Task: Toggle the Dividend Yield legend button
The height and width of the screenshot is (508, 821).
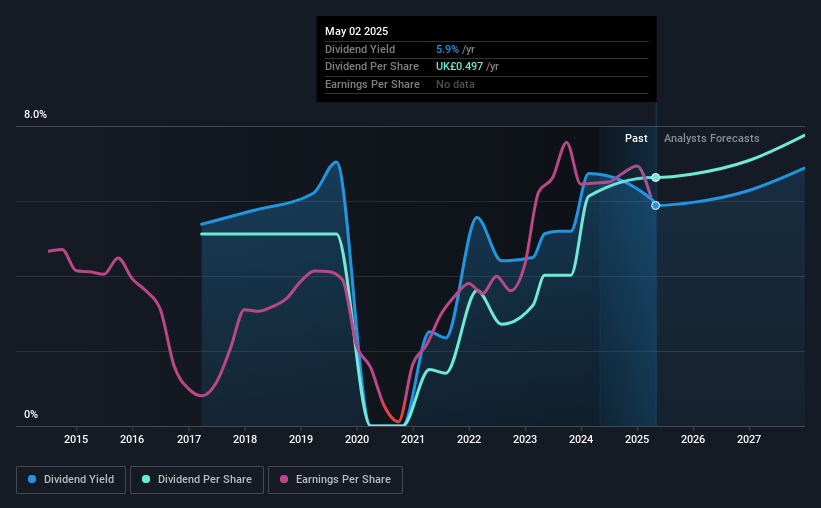Action: coord(71,480)
